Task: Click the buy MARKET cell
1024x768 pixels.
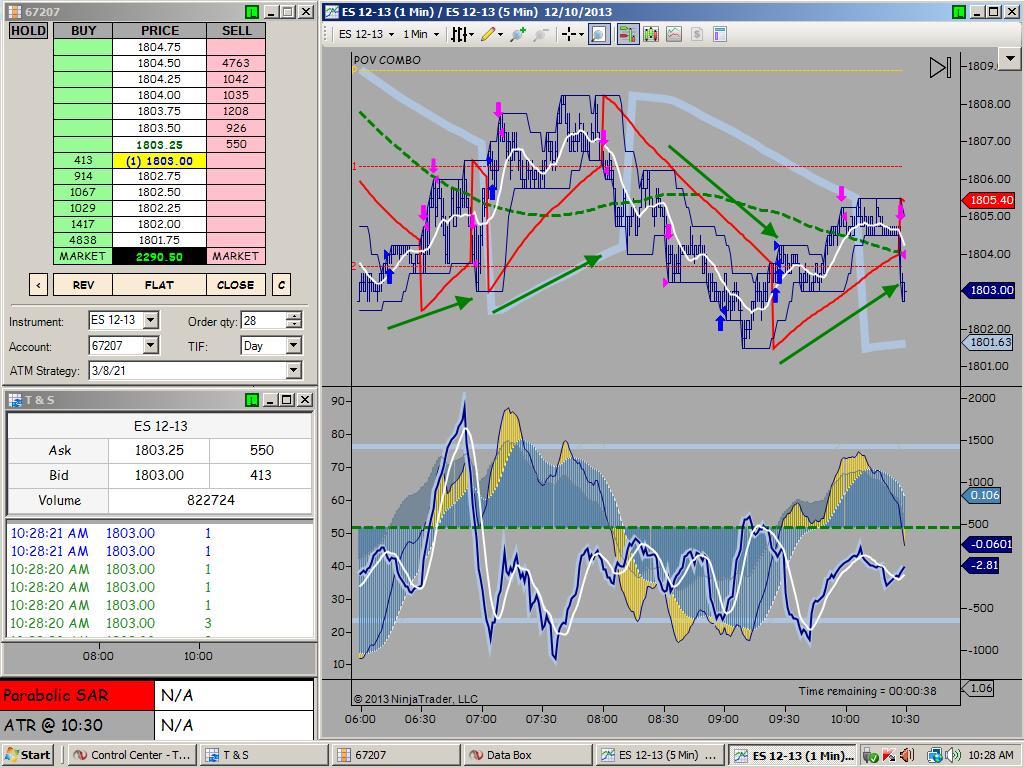Action: (x=82, y=256)
